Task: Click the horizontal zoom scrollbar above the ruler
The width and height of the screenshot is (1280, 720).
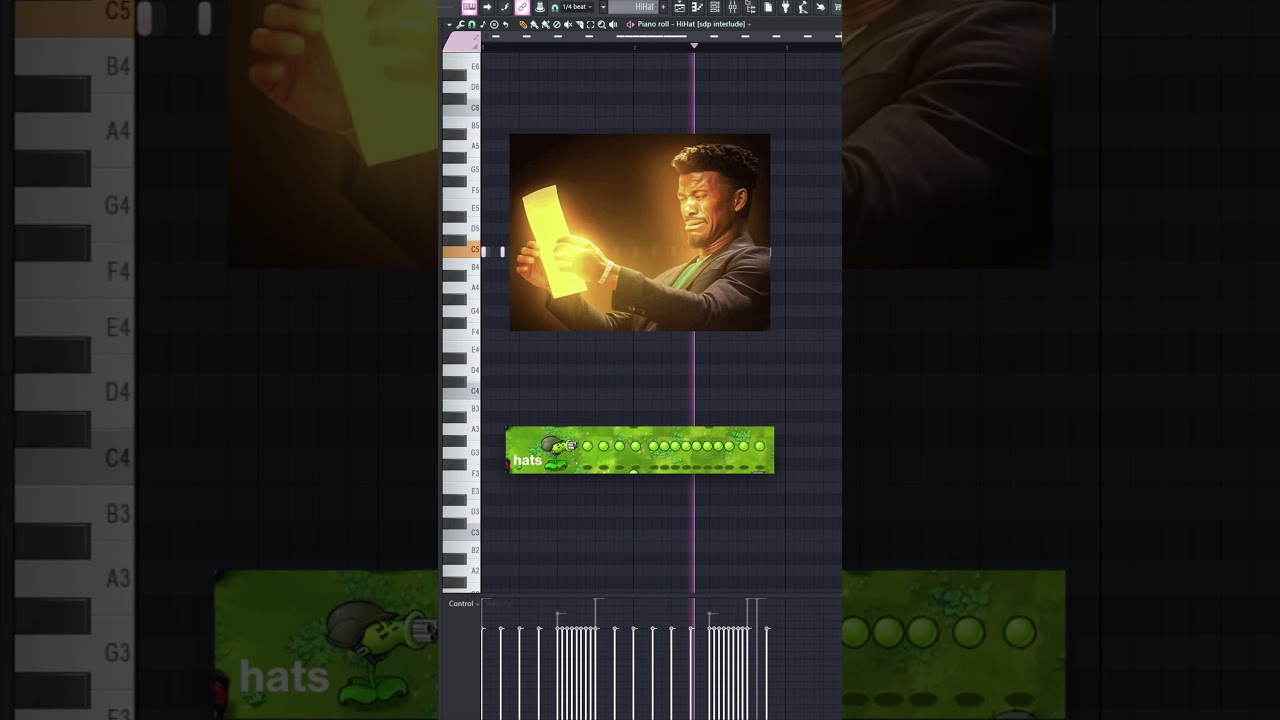Action: [660, 36]
